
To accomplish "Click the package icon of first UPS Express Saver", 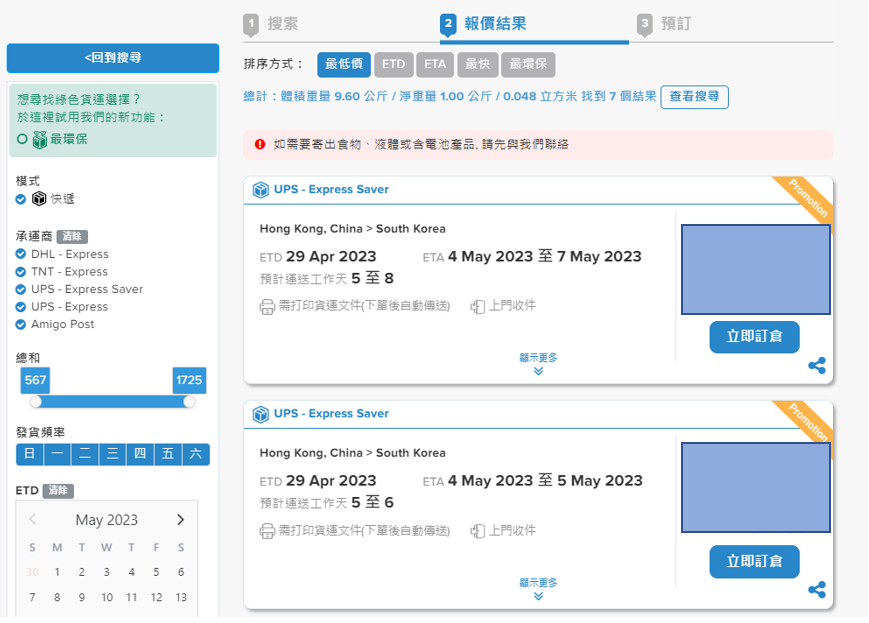I will click(260, 190).
